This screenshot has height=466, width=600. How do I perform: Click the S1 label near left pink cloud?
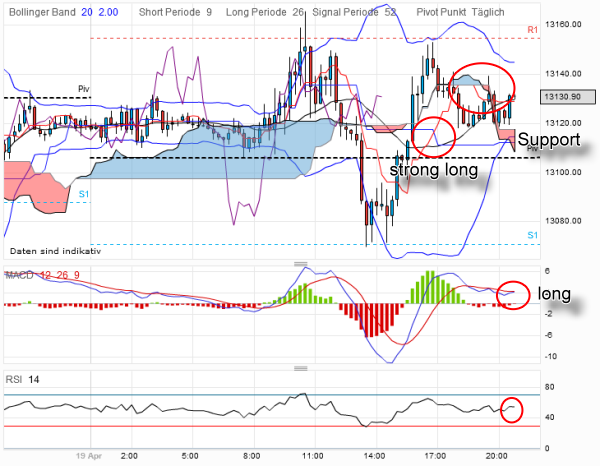coord(84,194)
